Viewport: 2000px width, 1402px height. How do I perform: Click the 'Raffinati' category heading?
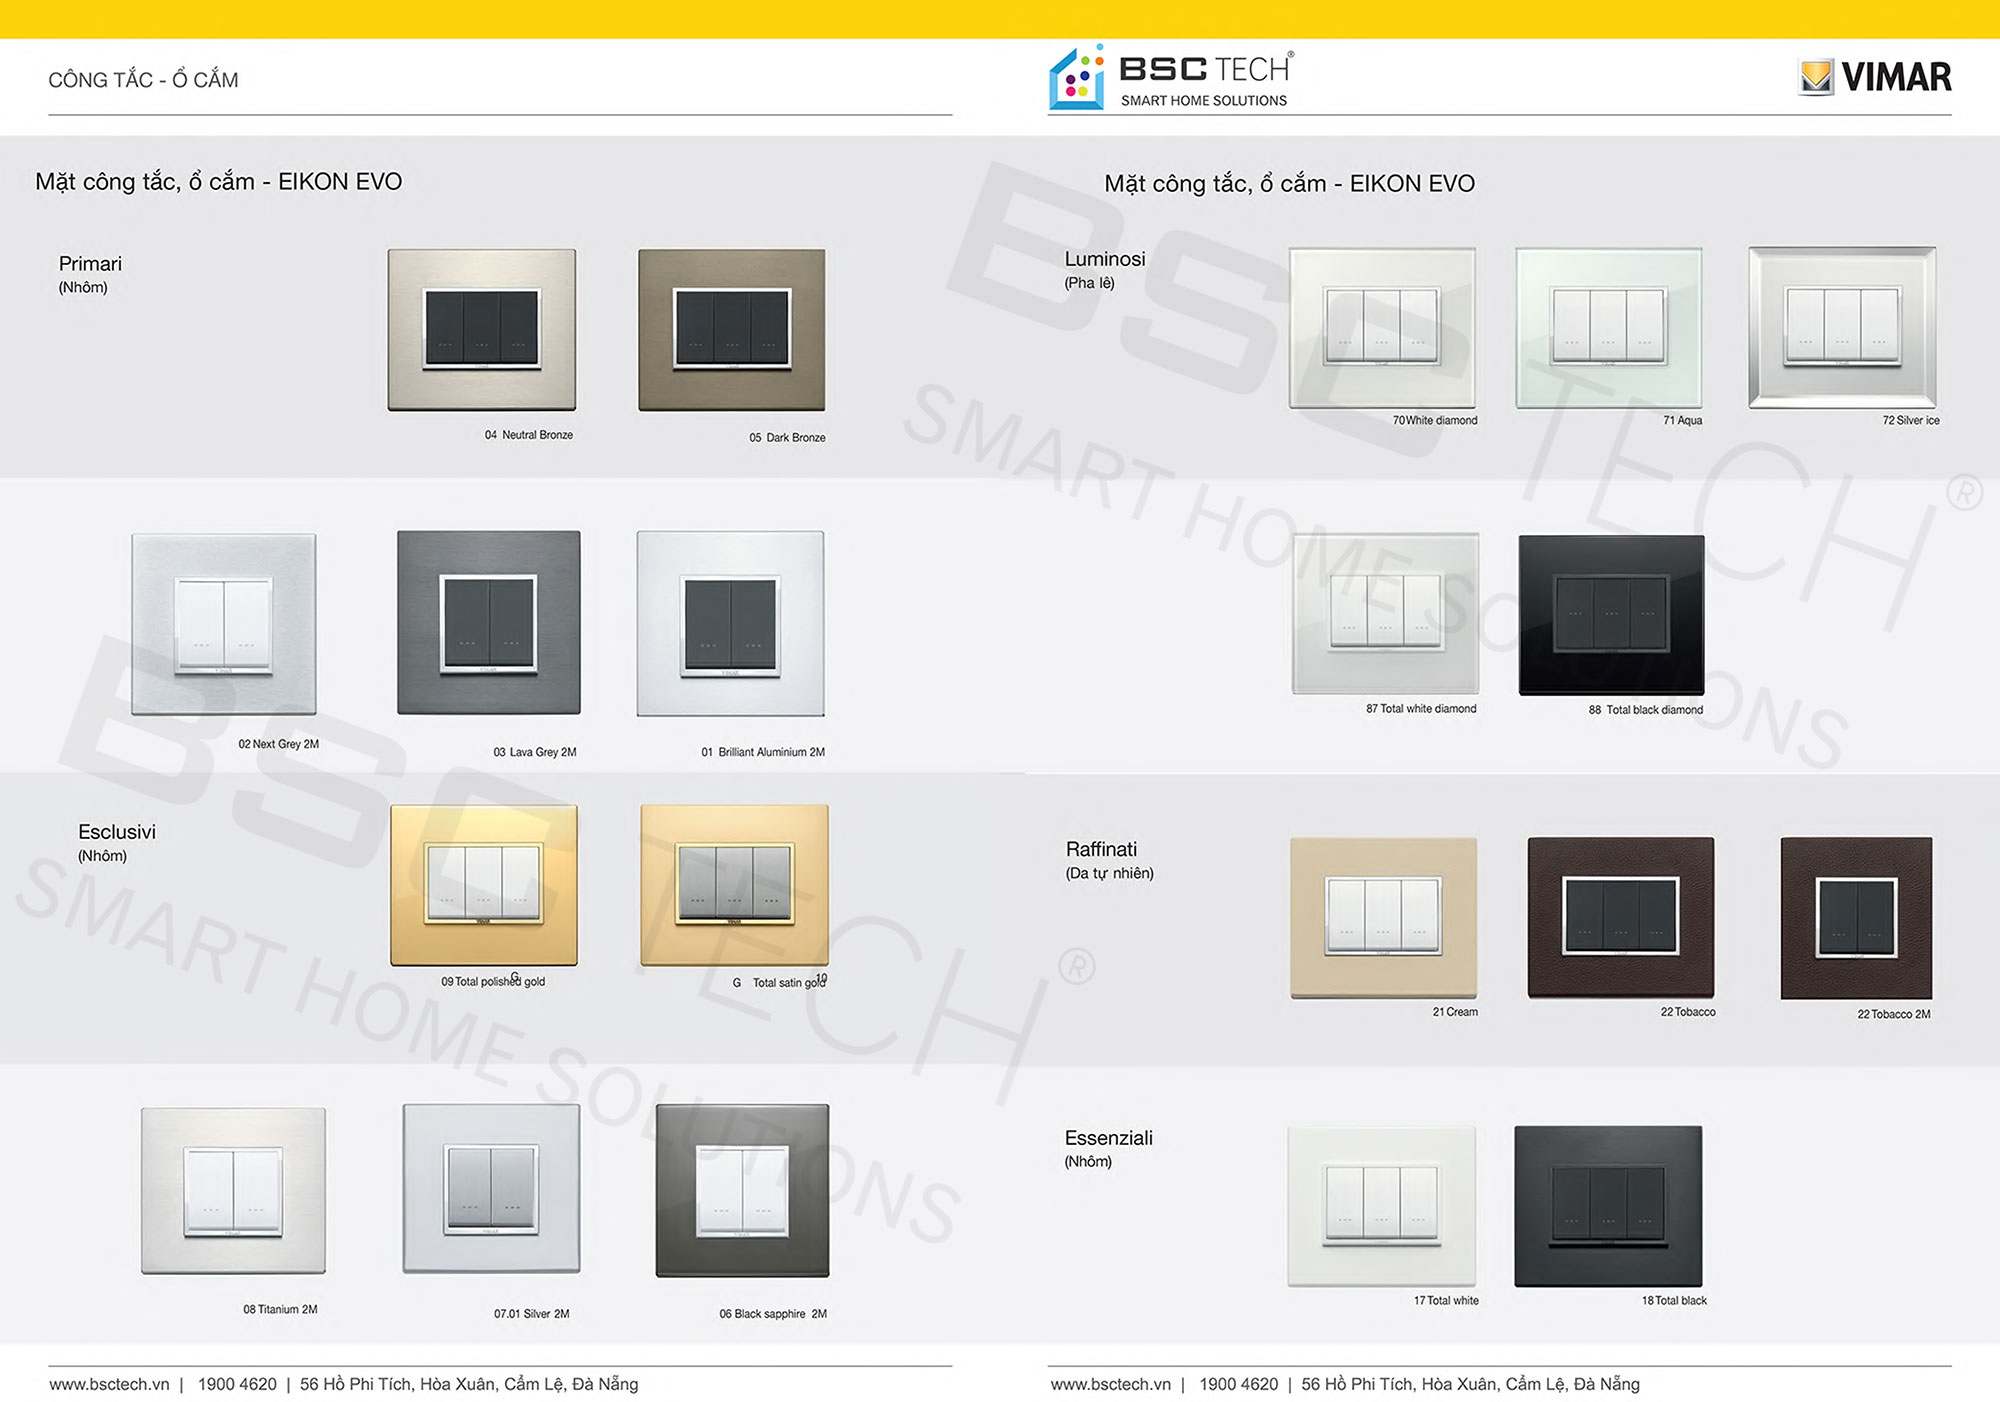(x=1101, y=849)
